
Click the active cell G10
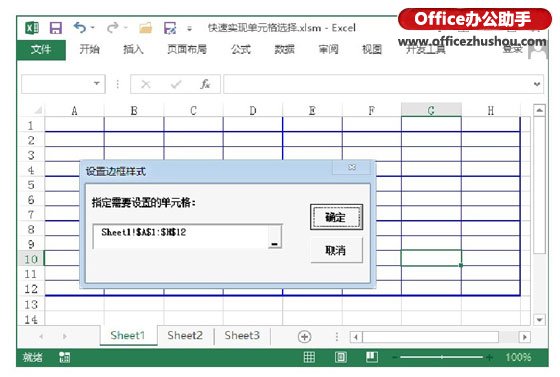[431, 258]
